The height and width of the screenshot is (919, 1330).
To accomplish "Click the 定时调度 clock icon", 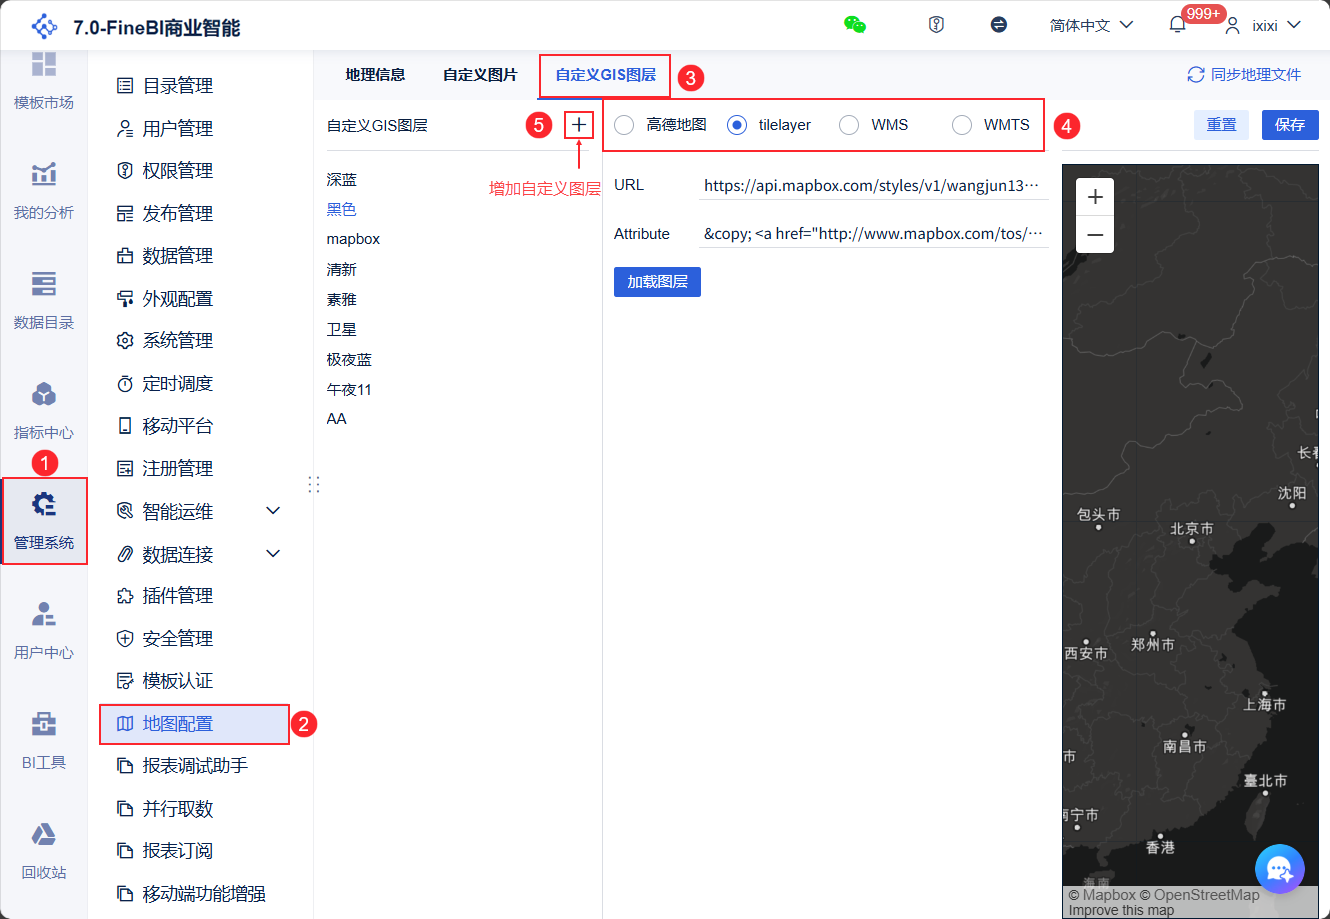I will (x=125, y=384).
